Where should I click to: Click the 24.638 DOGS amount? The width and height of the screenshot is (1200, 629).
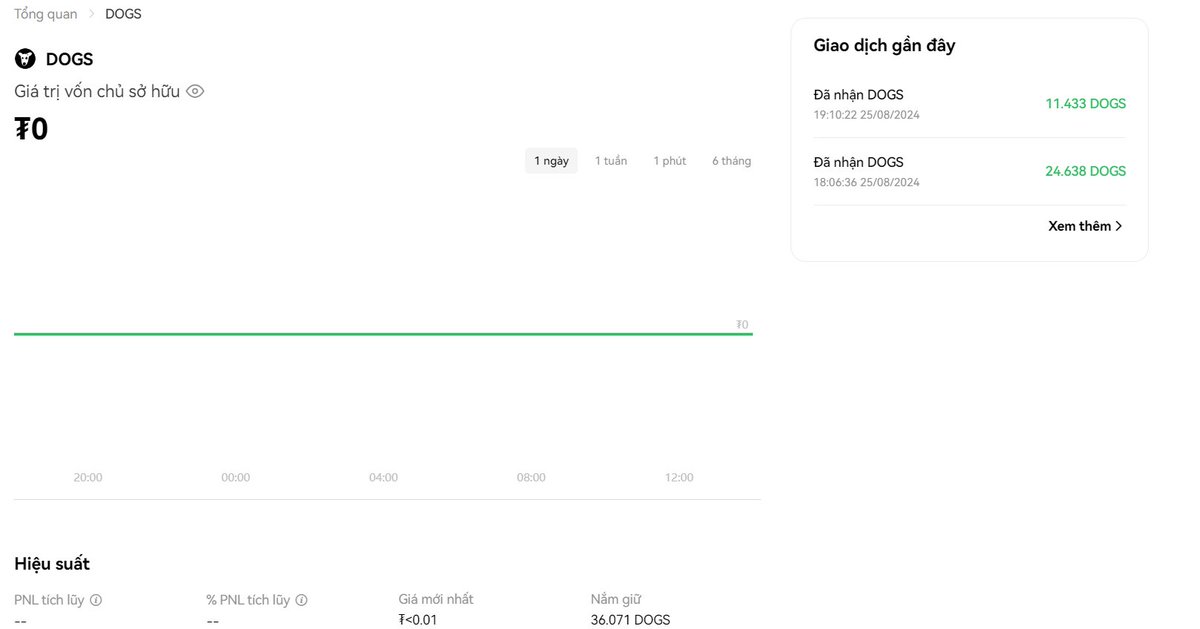[1086, 171]
